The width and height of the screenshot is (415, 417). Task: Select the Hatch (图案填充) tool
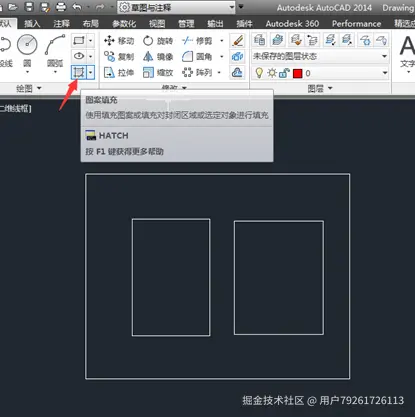(x=79, y=72)
